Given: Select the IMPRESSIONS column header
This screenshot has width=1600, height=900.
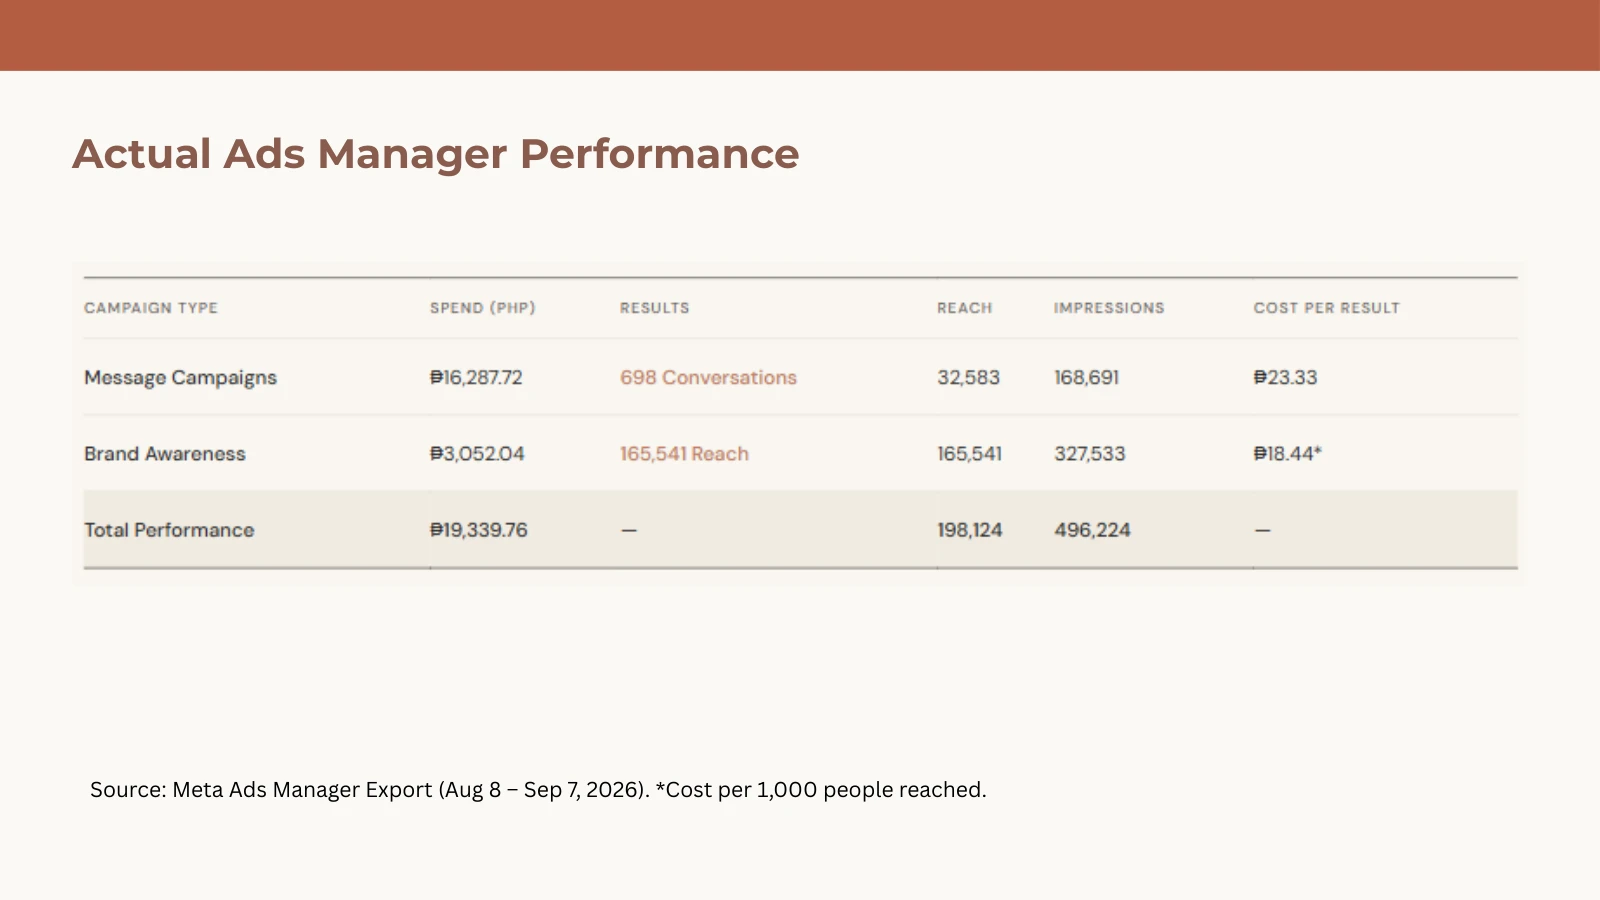Looking at the screenshot, I should coord(1109,308).
